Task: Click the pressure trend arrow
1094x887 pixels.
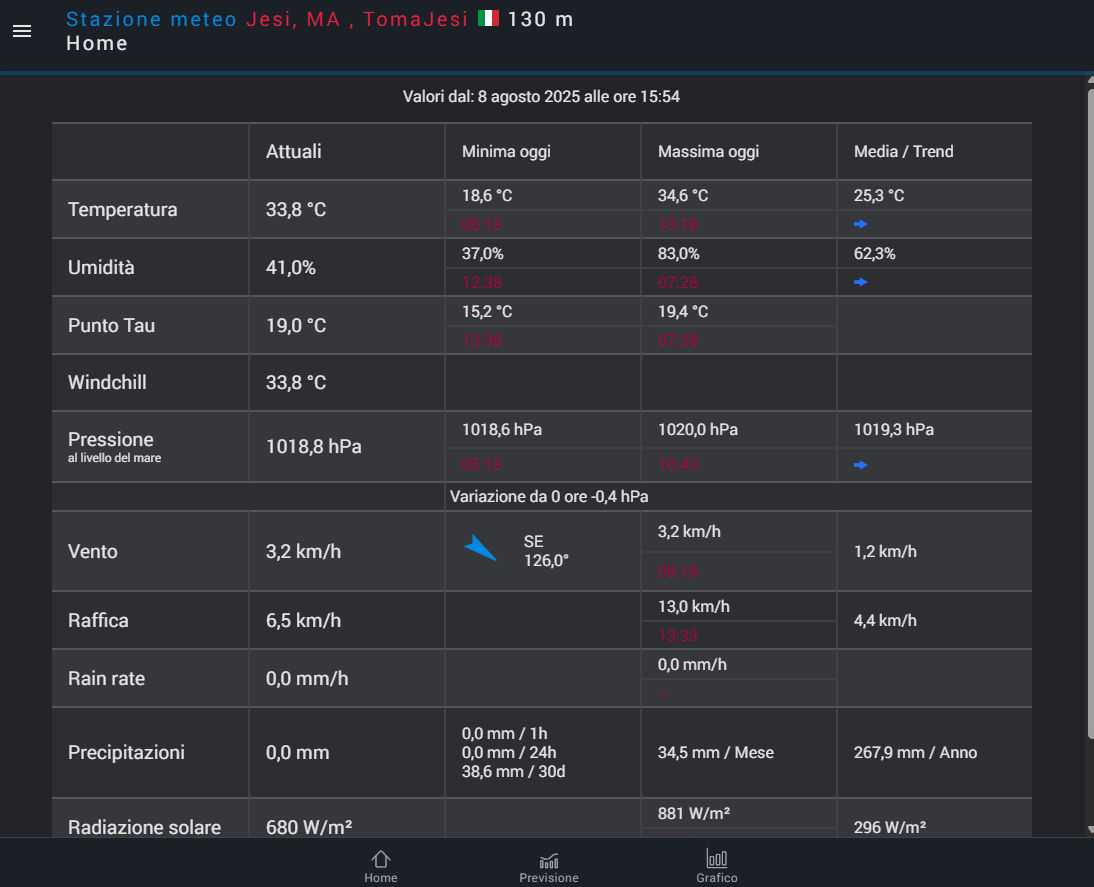Action: [x=860, y=465]
